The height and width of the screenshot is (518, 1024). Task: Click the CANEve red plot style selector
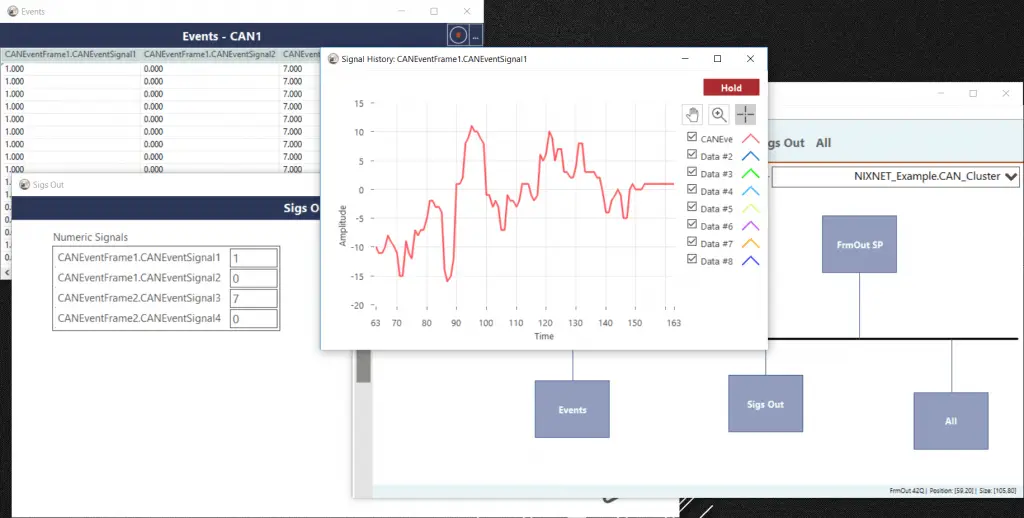pyautogui.click(x=749, y=139)
